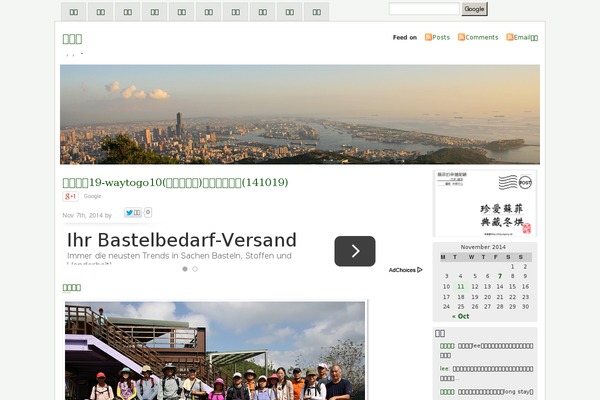Click the Ihr Bastelbedarf-Versand ad headline
The height and width of the screenshot is (400, 600).
pos(182,240)
